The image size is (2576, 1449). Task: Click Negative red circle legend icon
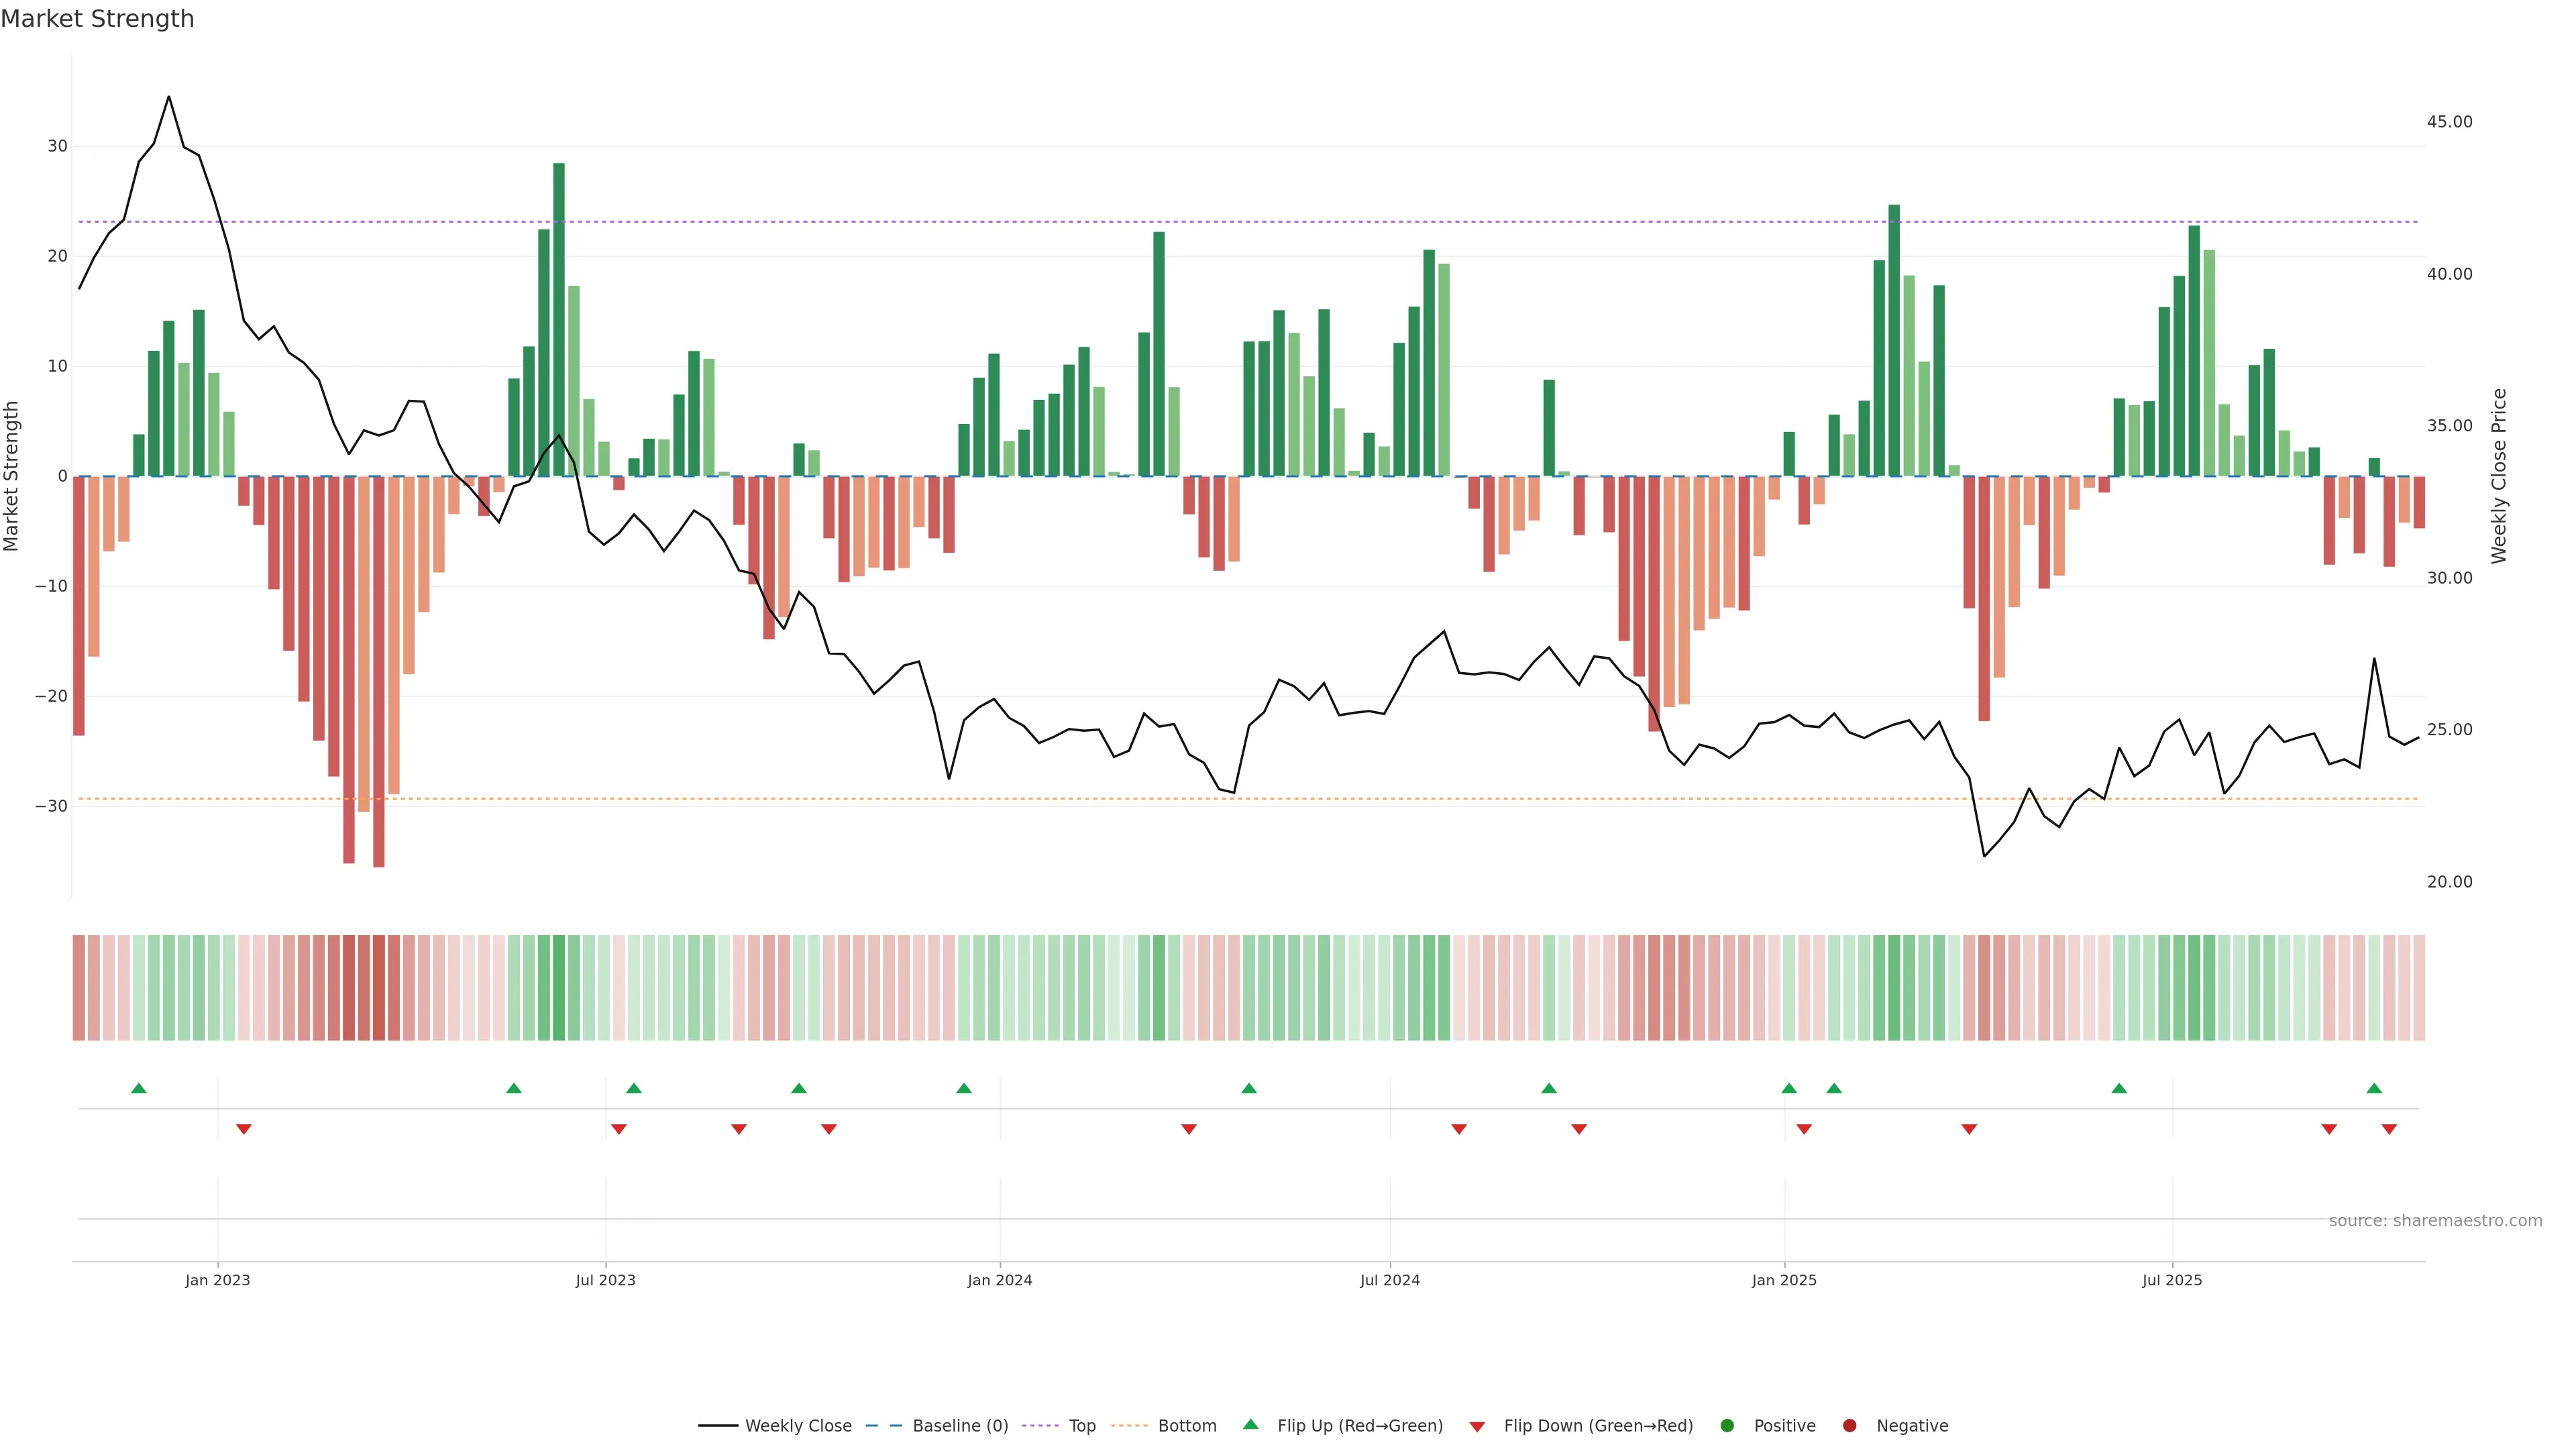(1849, 1426)
